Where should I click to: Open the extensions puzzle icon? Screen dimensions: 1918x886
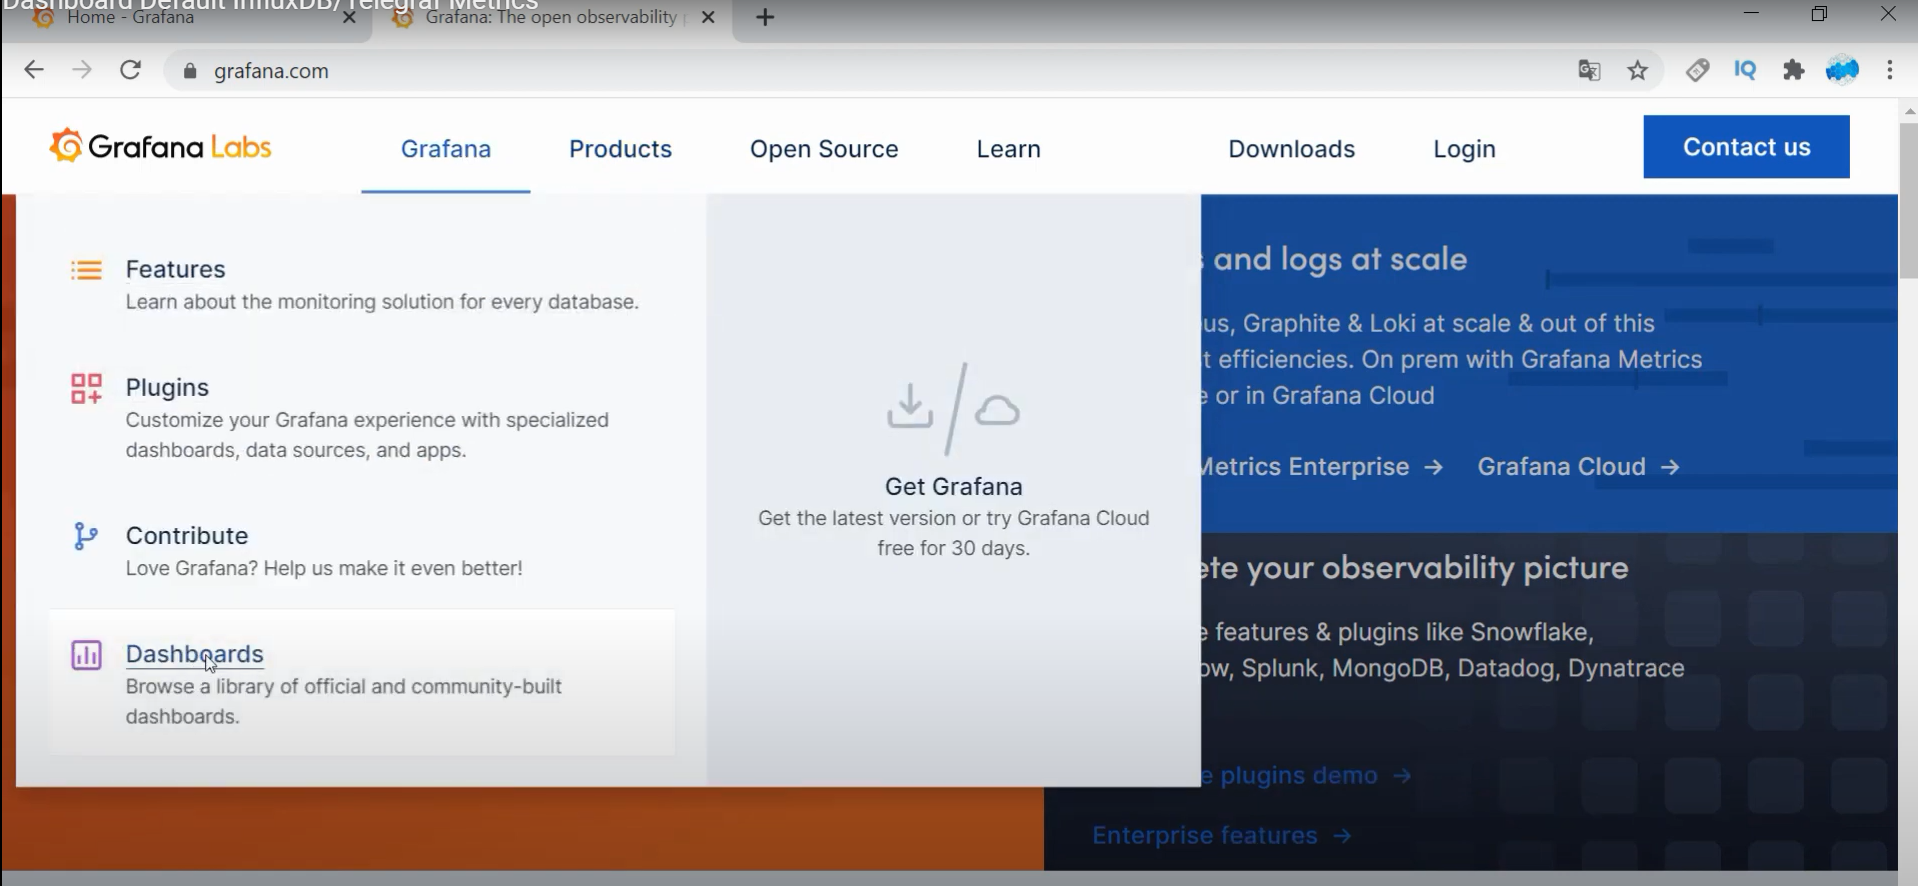tap(1793, 70)
